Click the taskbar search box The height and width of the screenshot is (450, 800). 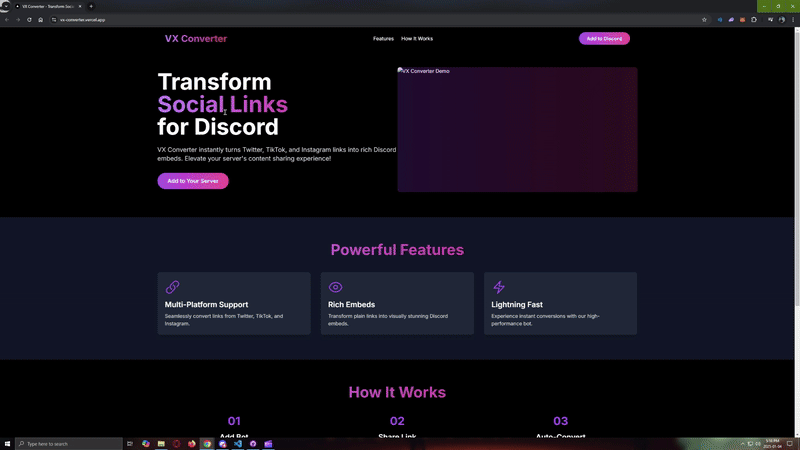[69, 444]
